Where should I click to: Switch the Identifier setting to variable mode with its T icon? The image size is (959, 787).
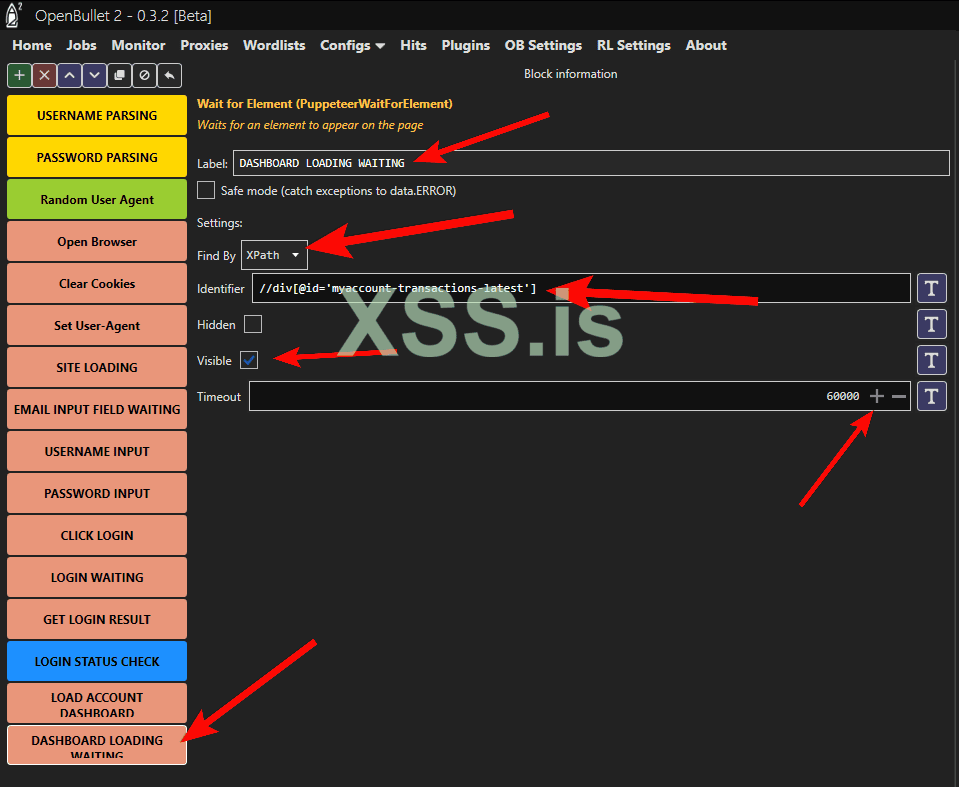point(931,288)
